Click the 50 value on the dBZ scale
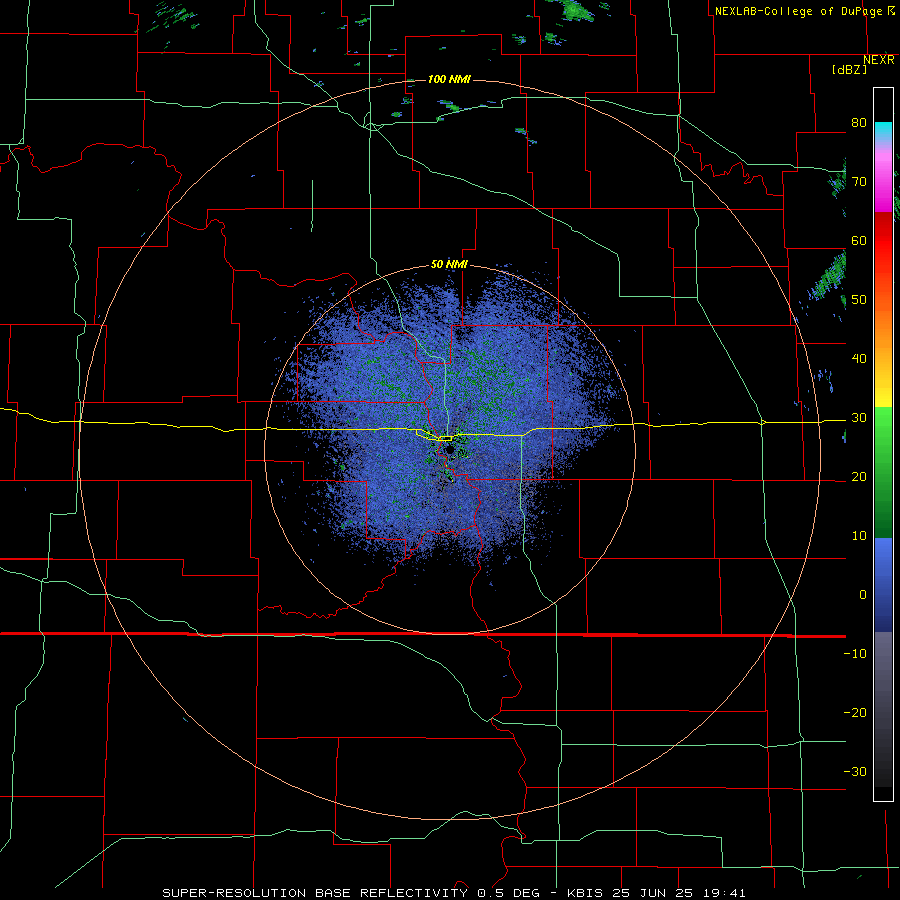 (x=859, y=300)
